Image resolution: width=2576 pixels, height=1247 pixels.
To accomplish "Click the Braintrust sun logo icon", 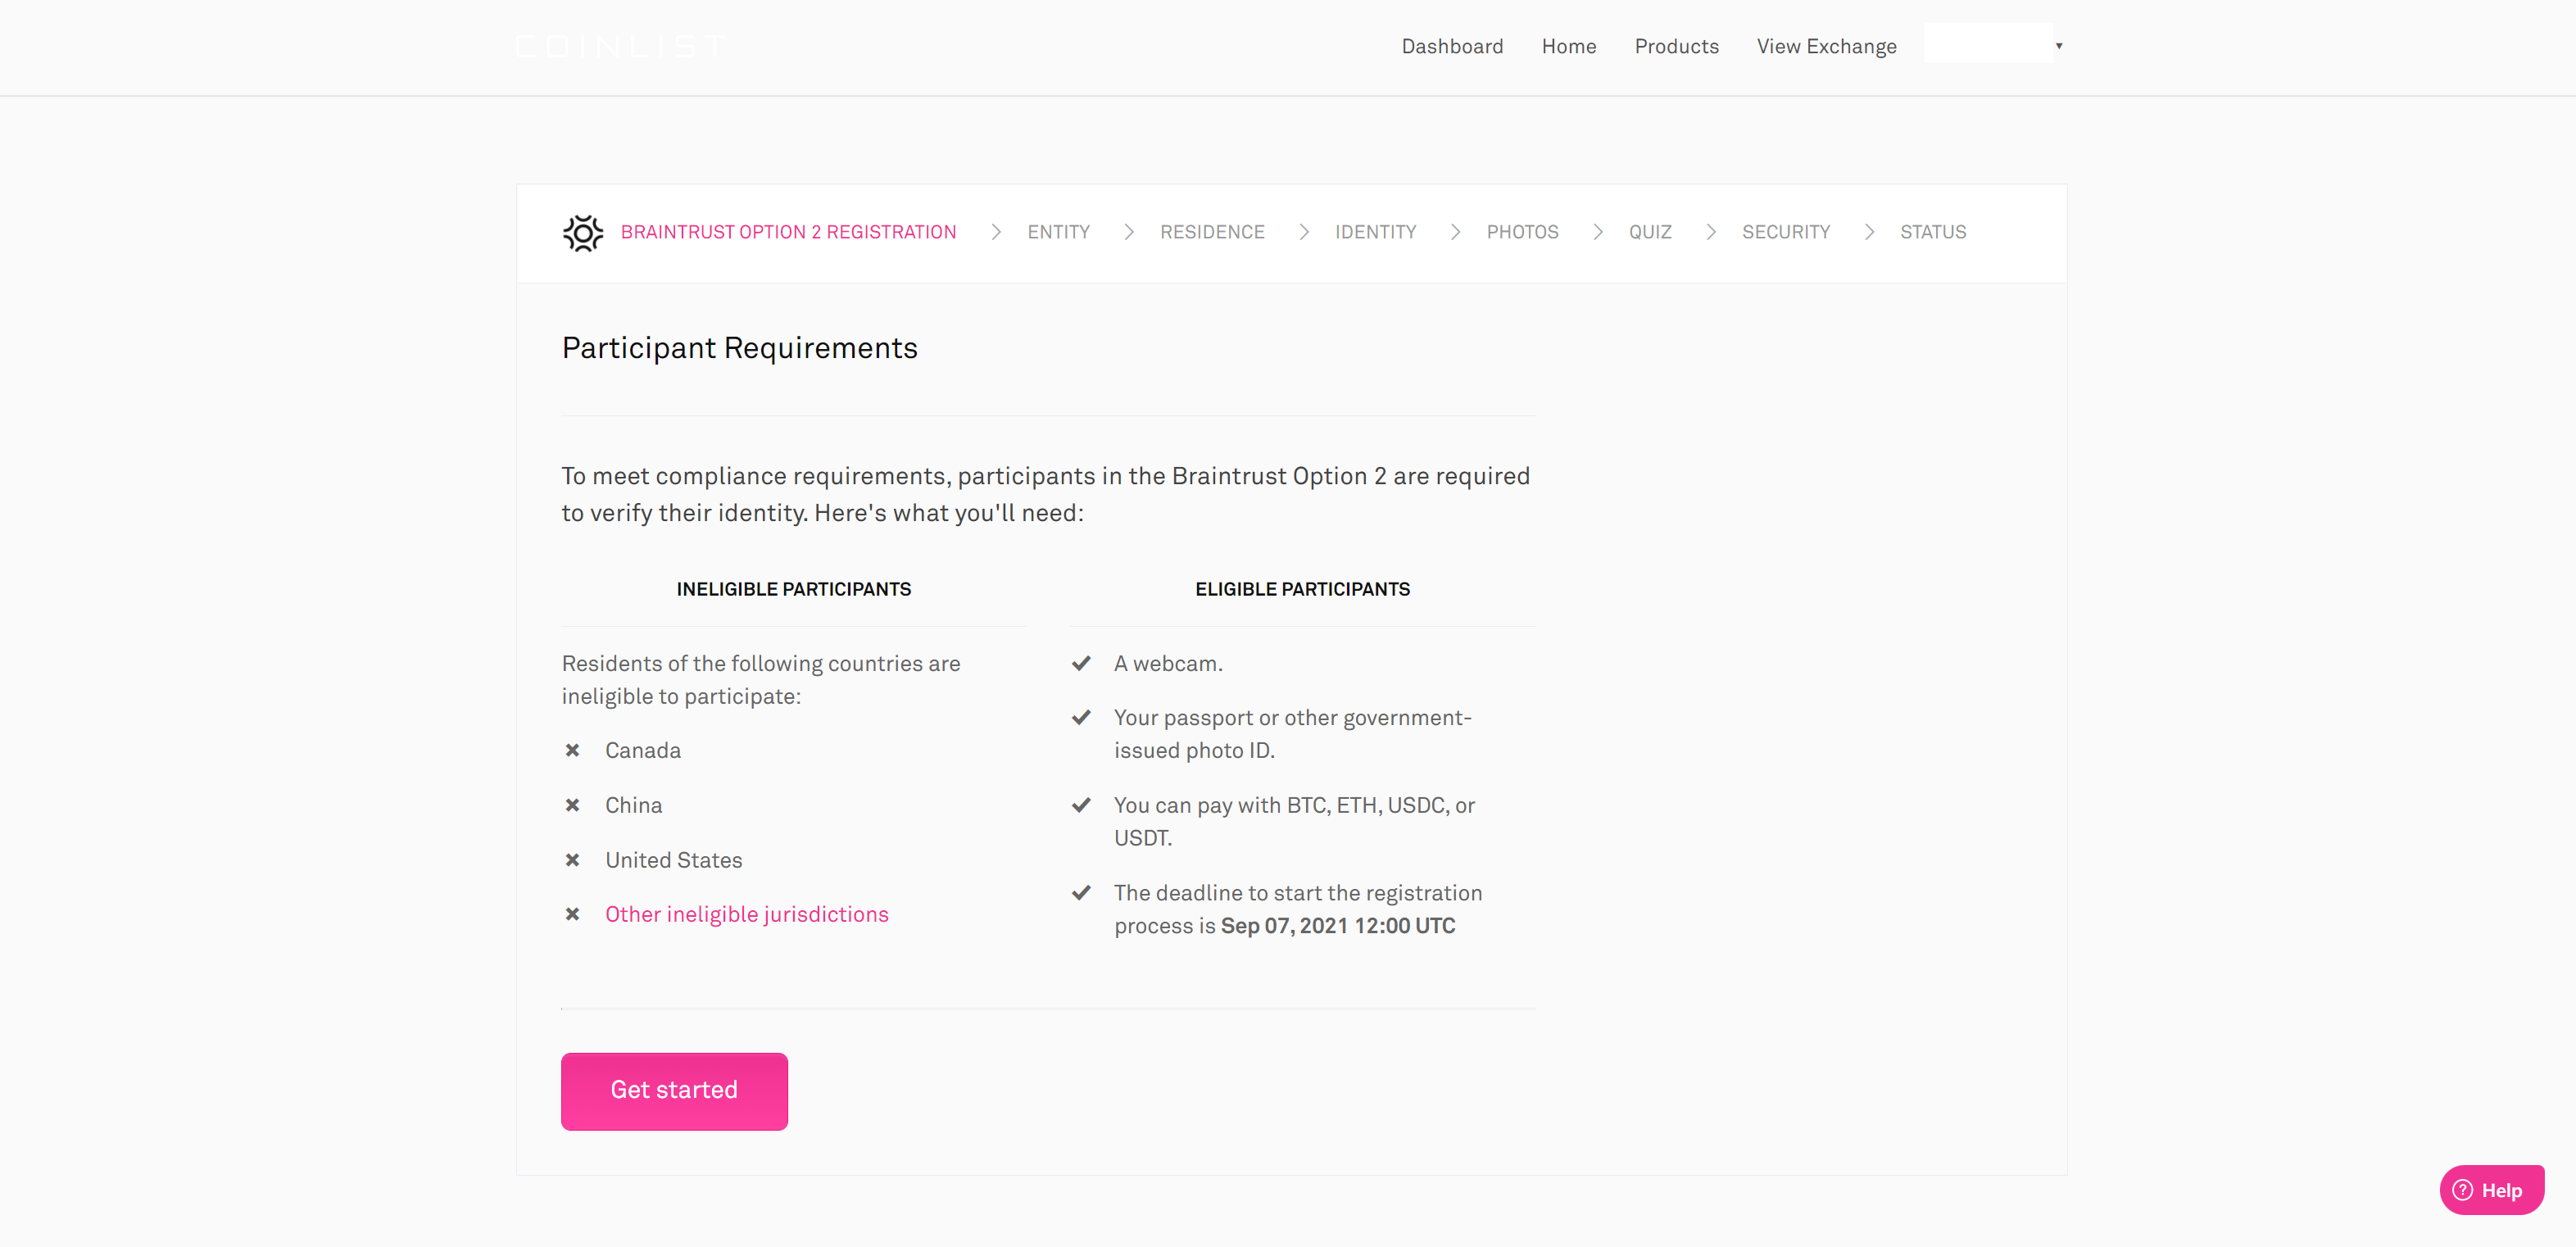I will tap(583, 232).
